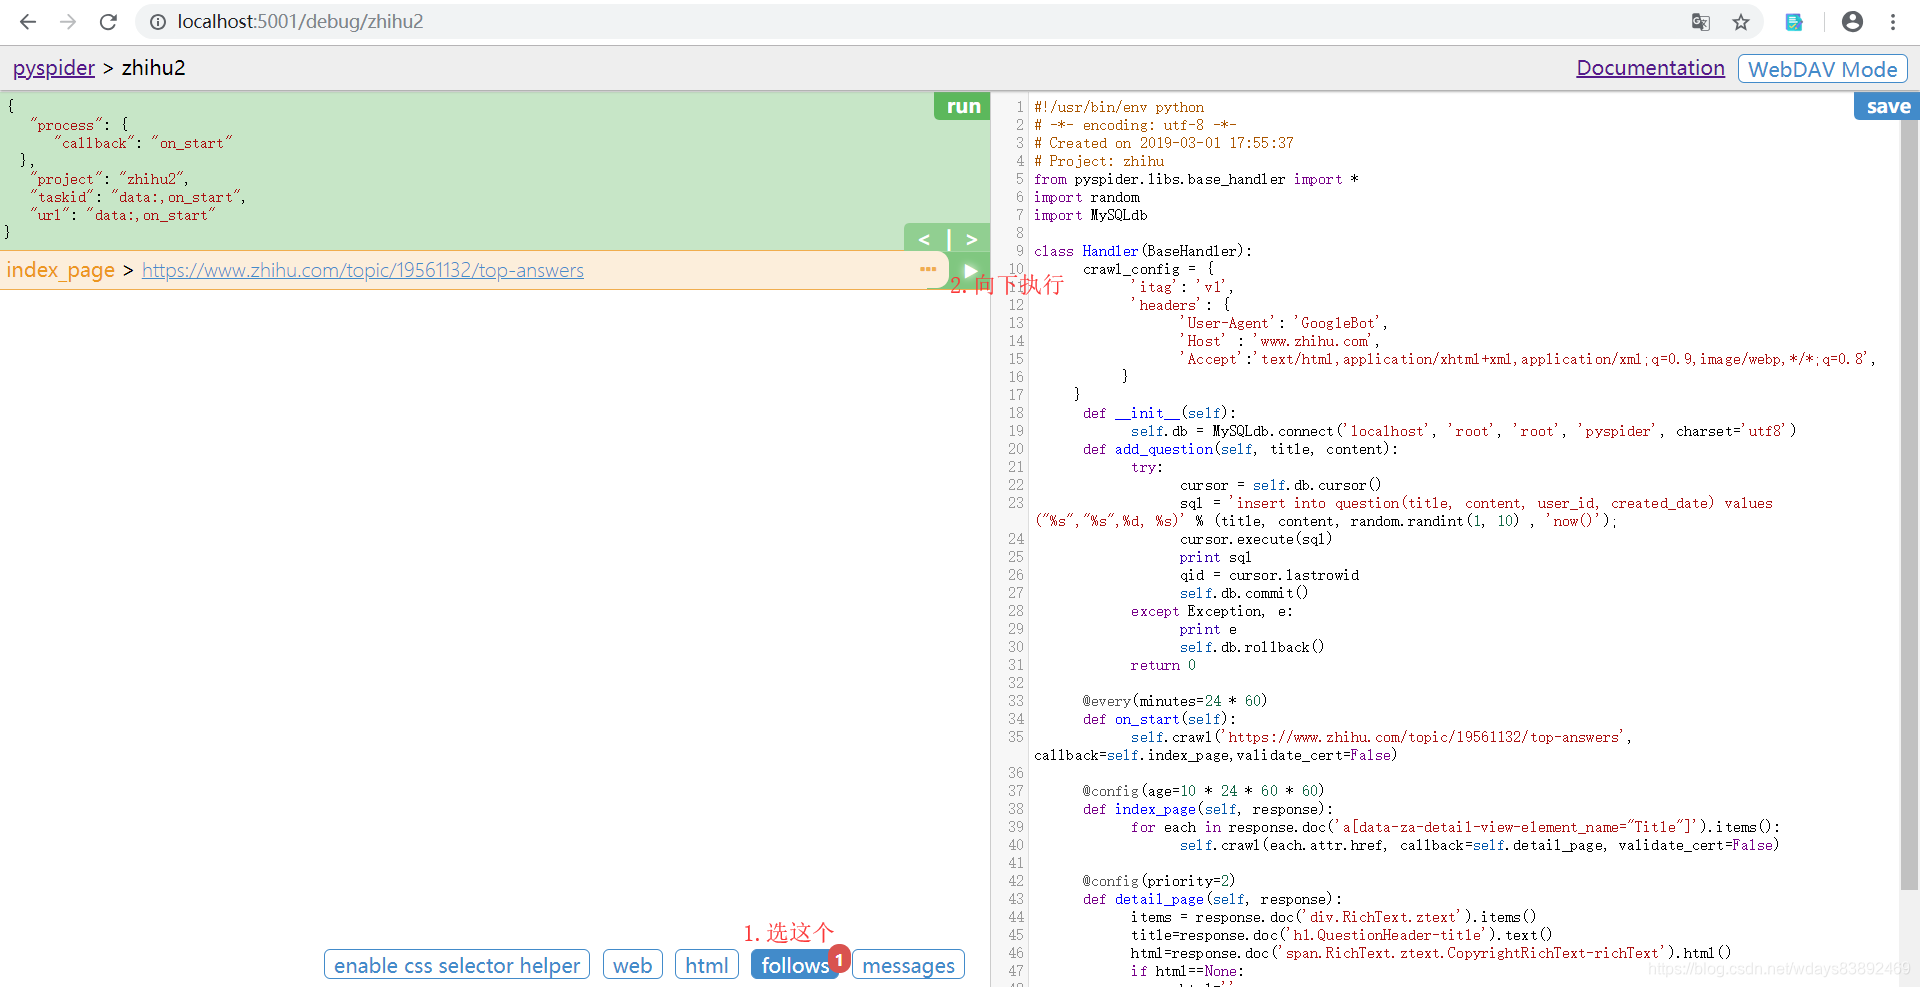
Task: Enable css selector helper
Action: pyautogui.click(x=457, y=965)
